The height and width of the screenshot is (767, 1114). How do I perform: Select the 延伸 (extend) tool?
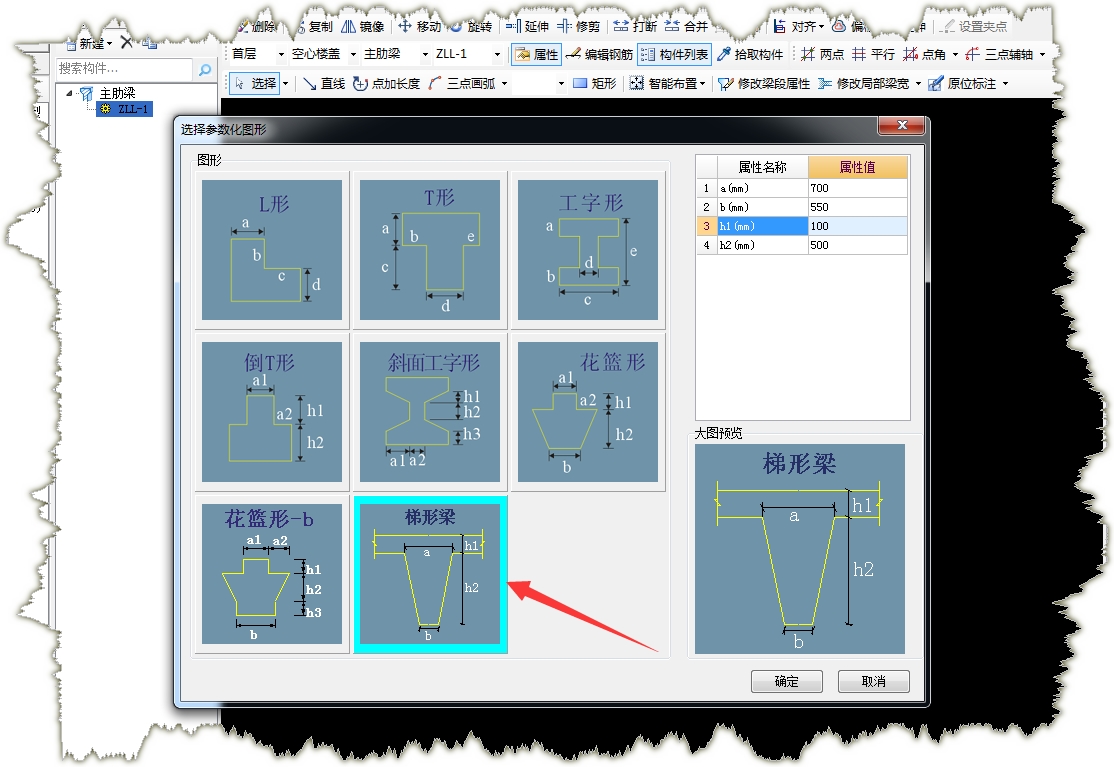pos(527,26)
